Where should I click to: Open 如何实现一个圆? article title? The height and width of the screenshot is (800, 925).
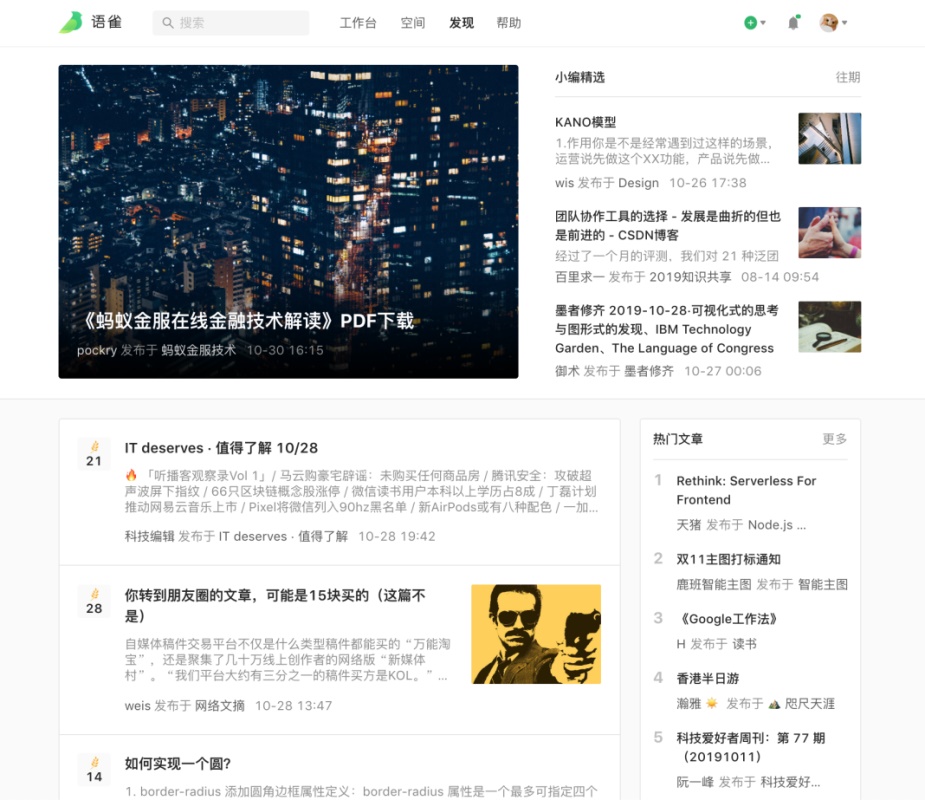pos(177,764)
